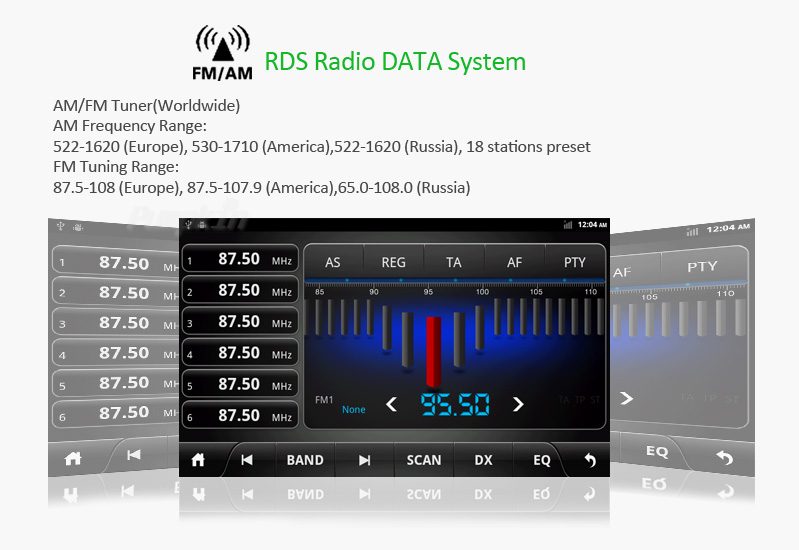The image size is (799, 550).
Task: Select preset 1 at 87.50 MHz
Action: point(239,259)
